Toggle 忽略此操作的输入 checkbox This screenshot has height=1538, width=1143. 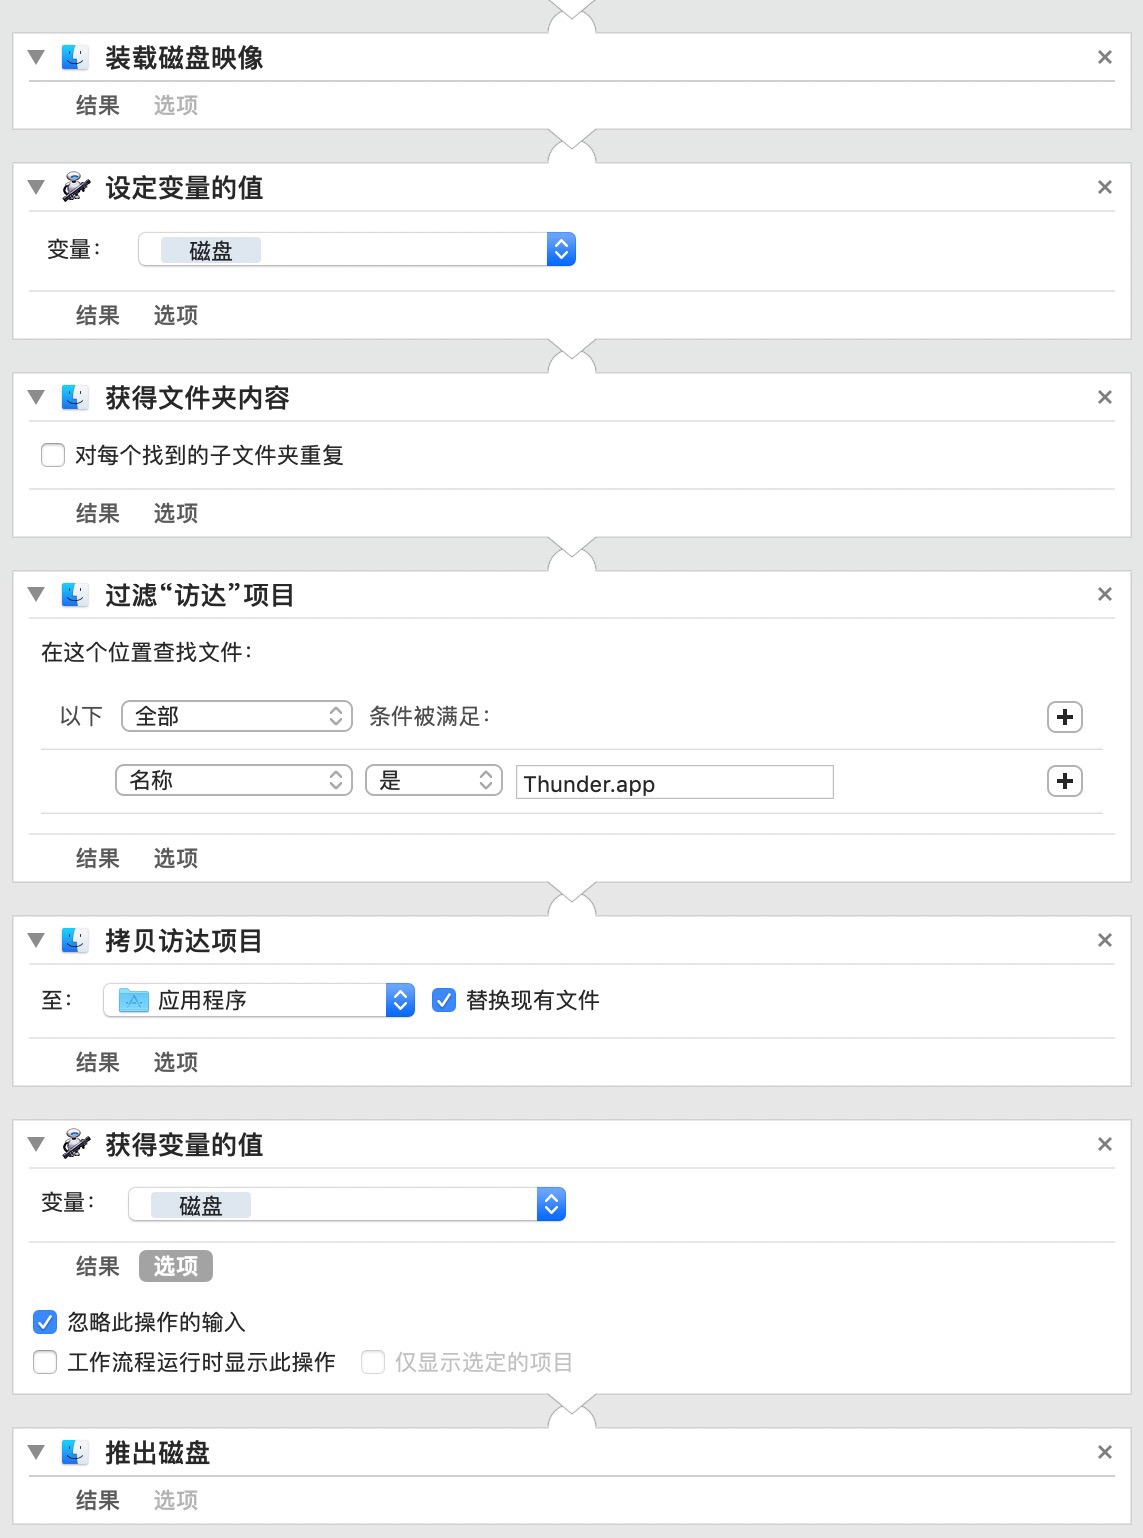coord(45,1322)
